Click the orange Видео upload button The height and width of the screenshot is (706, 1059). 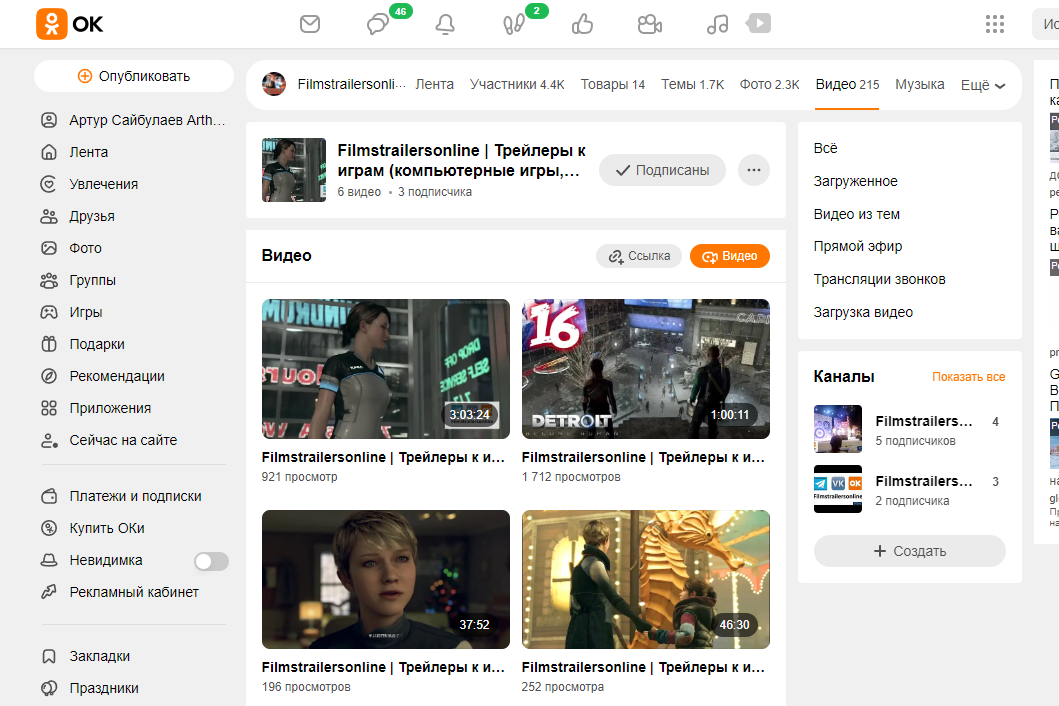729,256
